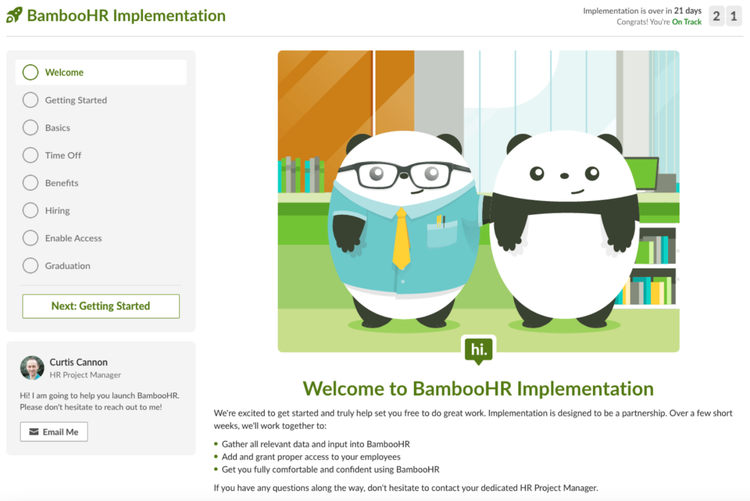Click the rocket logo icon

[14, 15]
